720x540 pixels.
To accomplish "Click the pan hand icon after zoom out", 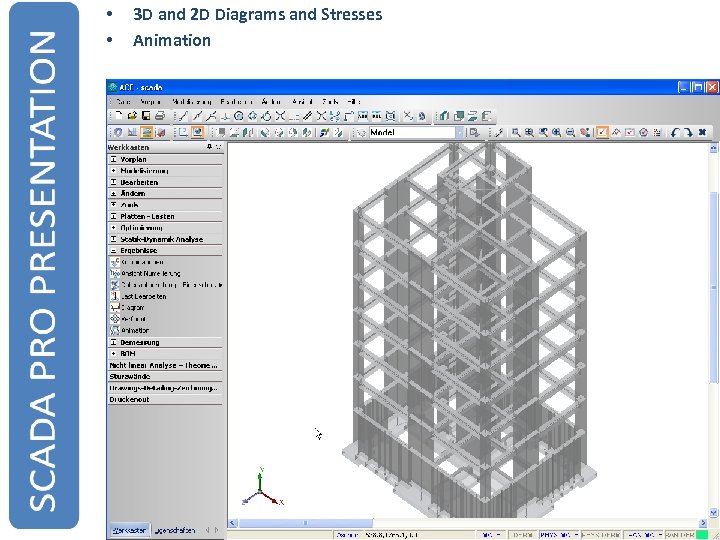I will tap(584, 133).
